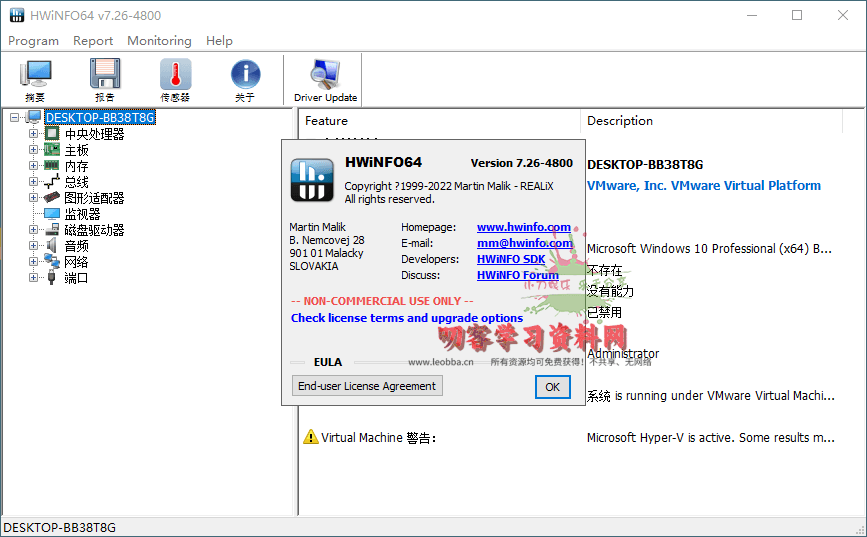Image resolution: width=867 pixels, height=537 pixels.
Task: Click the OK button in About dialog
Action: (552, 387)
